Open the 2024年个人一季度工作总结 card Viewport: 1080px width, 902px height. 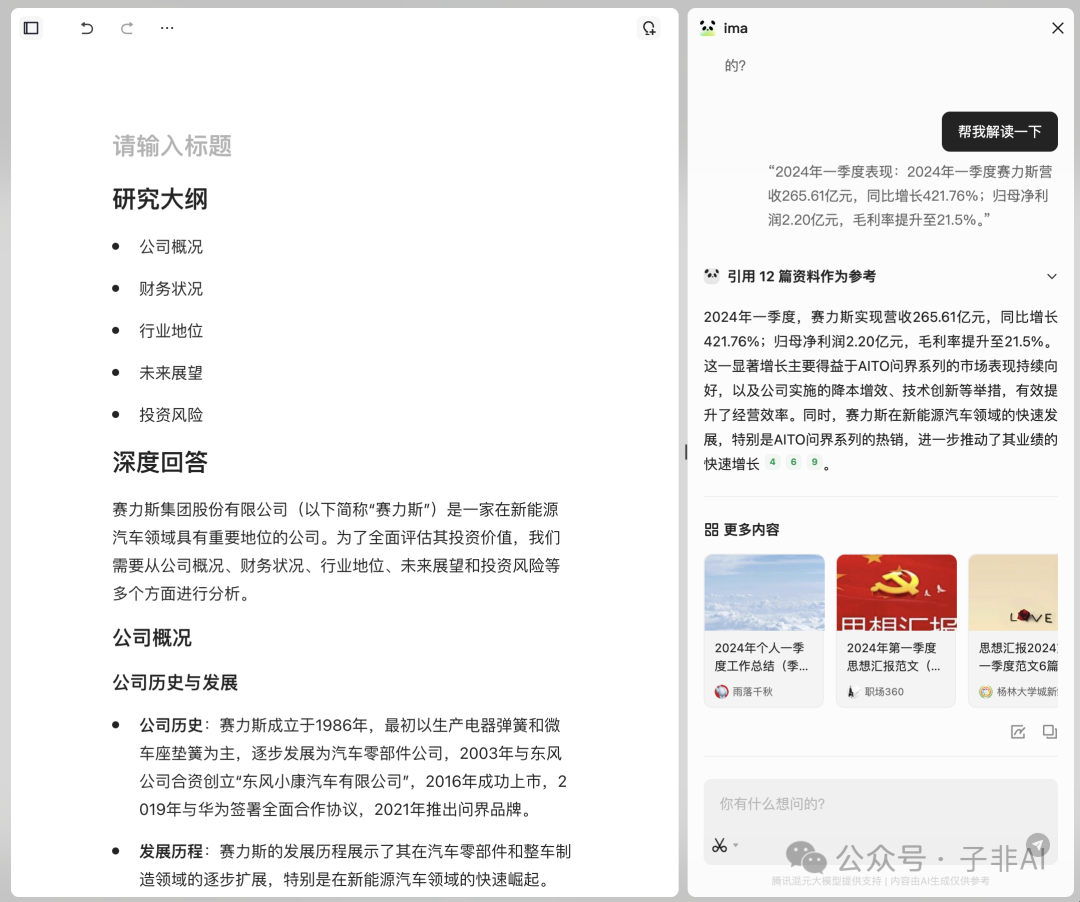point(764,631)
